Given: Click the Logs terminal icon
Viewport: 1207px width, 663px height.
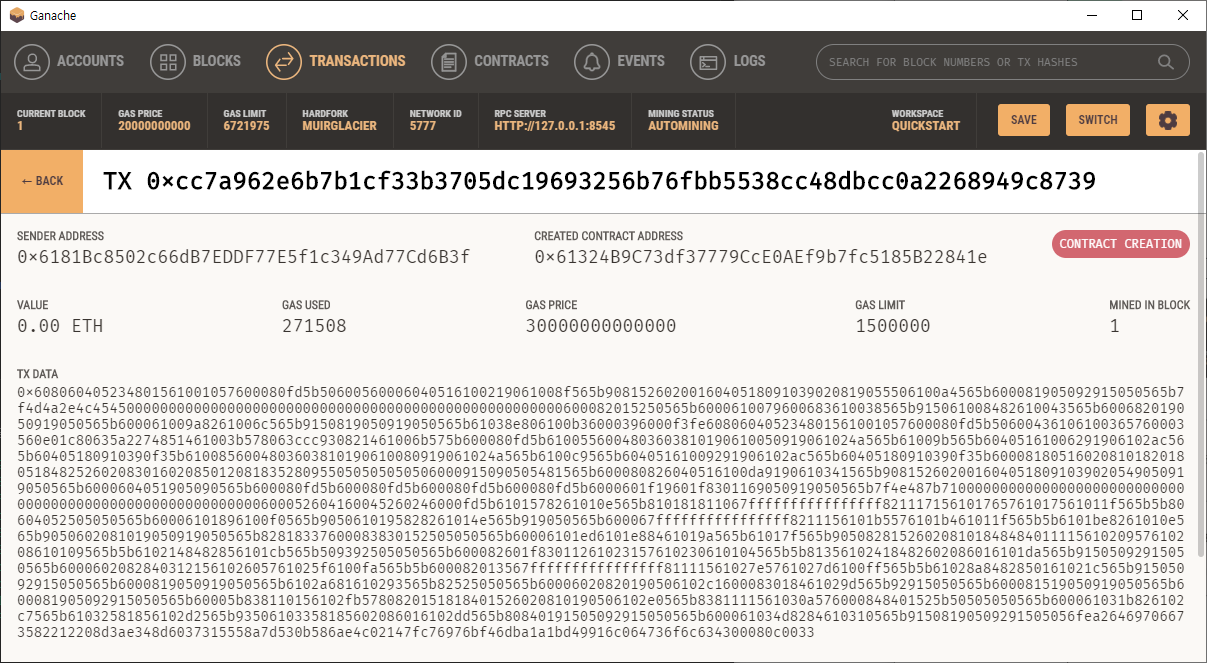Looking at the screenshot, I should click(708, 62).
